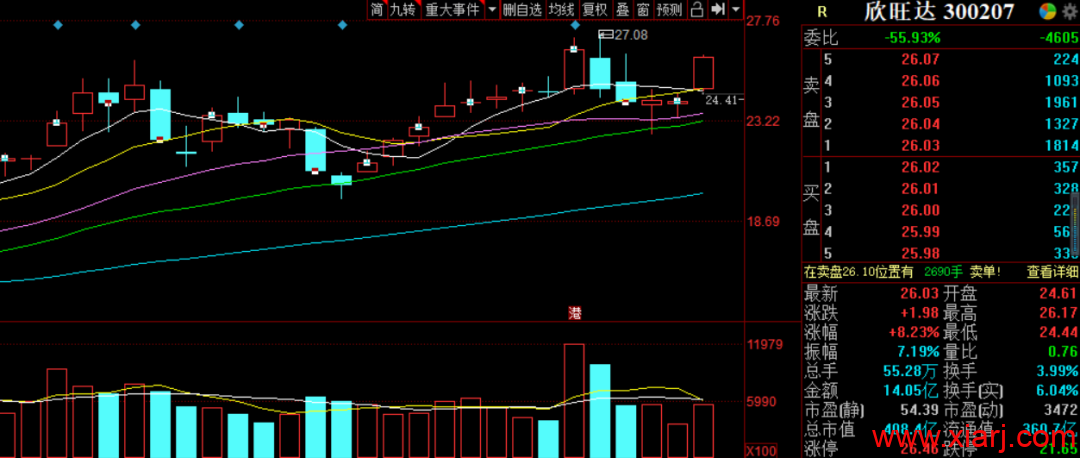Click the 换手 value 3.99%
1080x458 pixels.
tap(1059, 372)
